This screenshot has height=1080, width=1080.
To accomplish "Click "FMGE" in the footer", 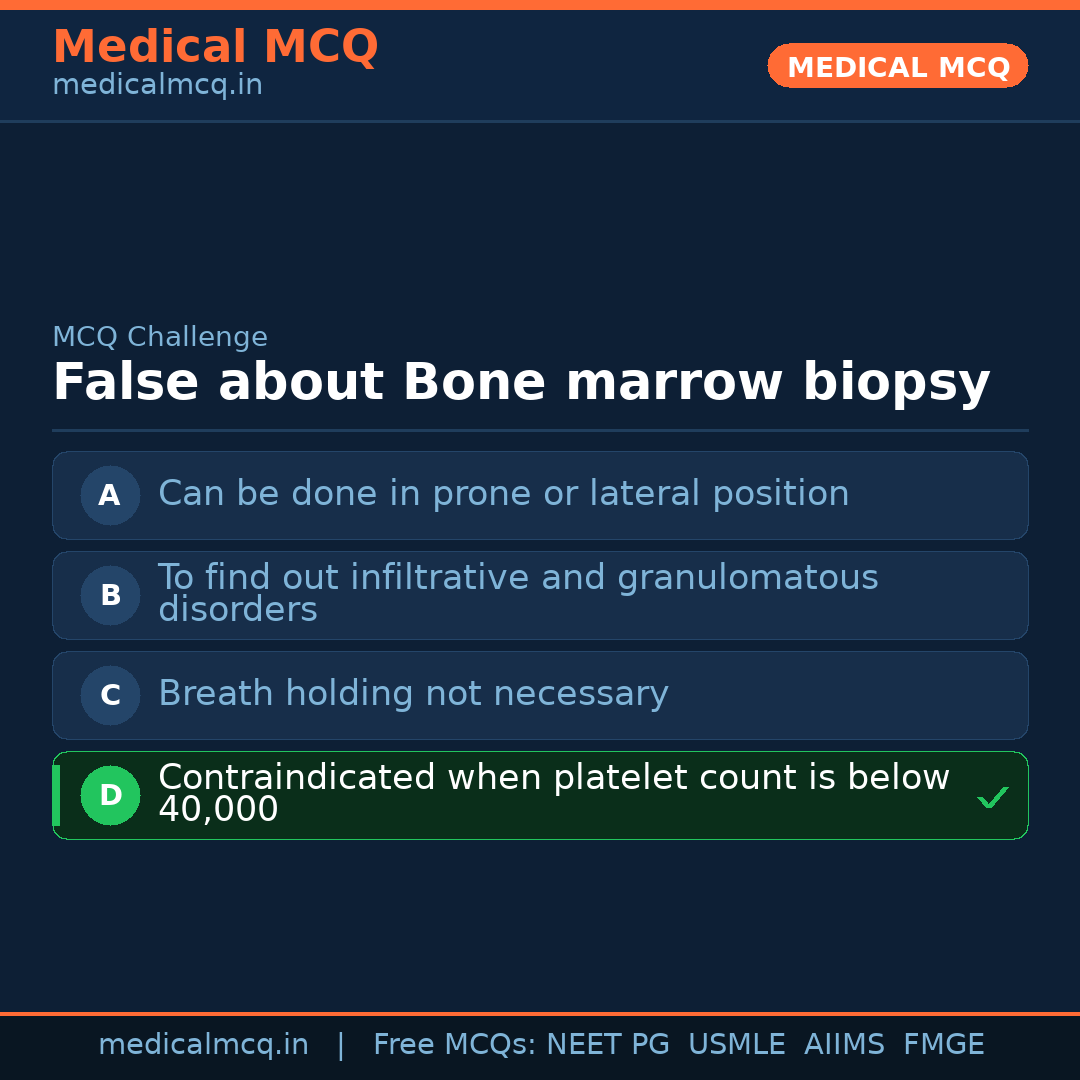I will [x=943, y=1045].
